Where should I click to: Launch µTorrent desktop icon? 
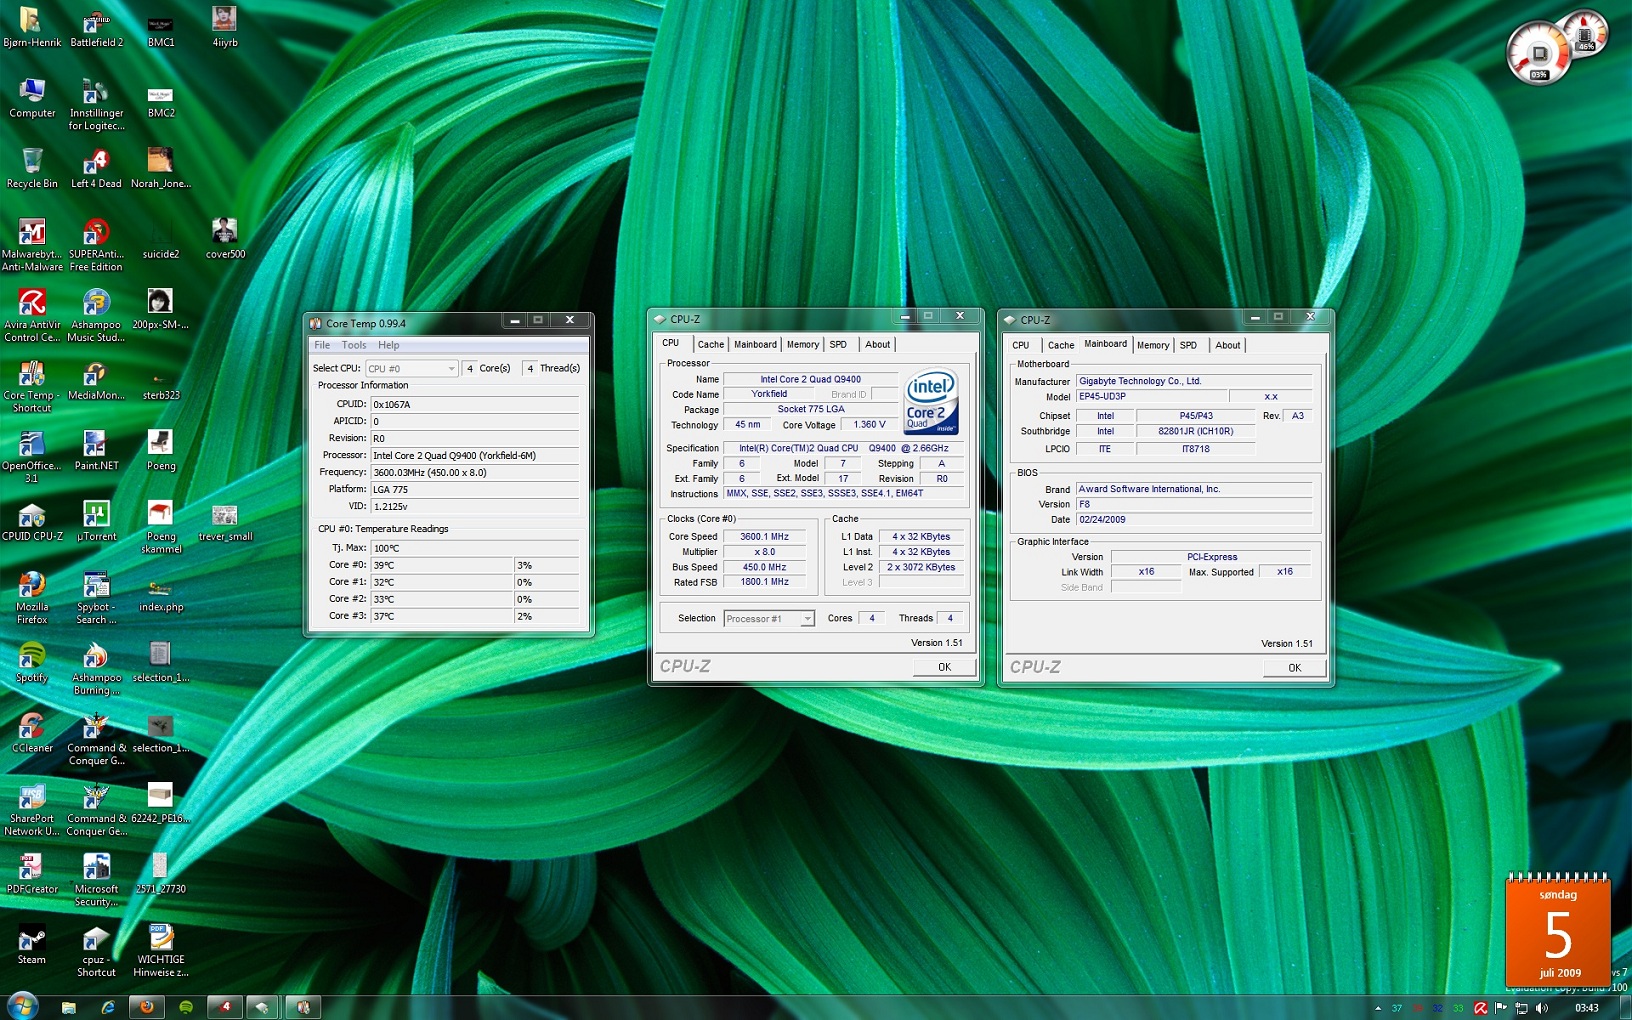pos(96,521)
